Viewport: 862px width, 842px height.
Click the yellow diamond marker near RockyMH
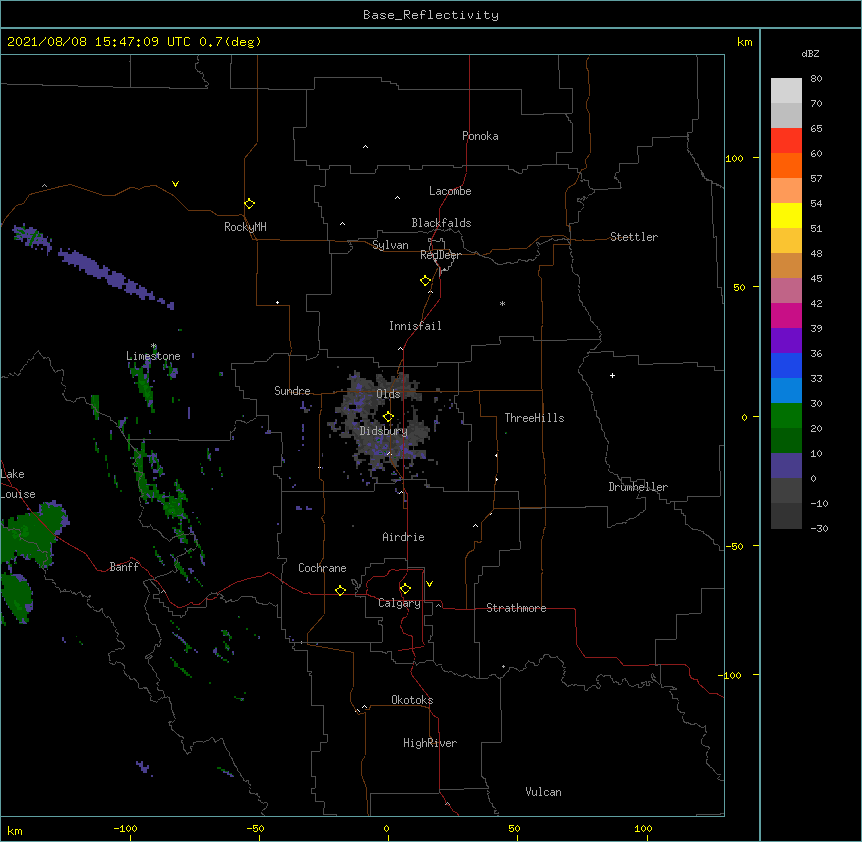click(x=249, y=203)
